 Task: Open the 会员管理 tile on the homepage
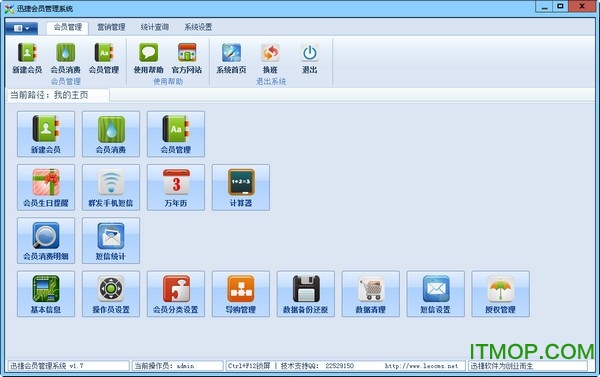coord(176,134)
